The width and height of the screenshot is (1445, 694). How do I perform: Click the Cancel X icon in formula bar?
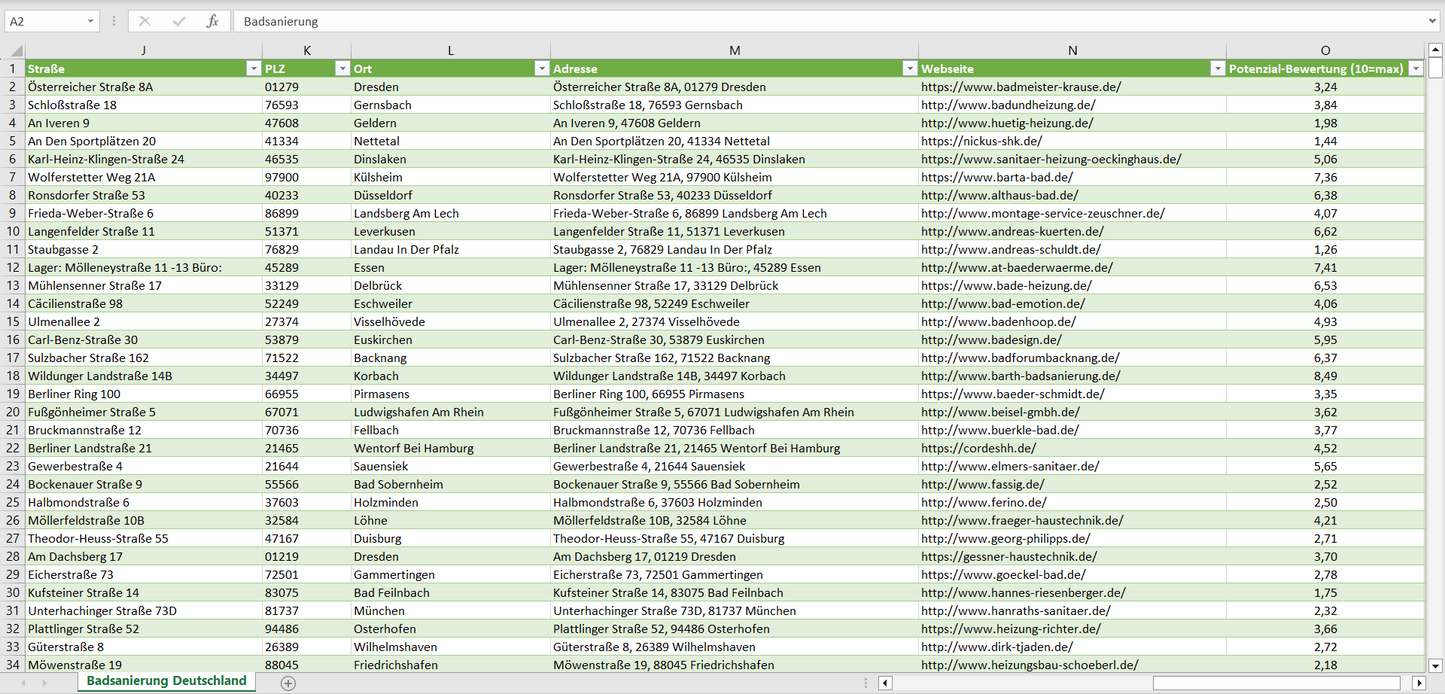coord(145,21)
